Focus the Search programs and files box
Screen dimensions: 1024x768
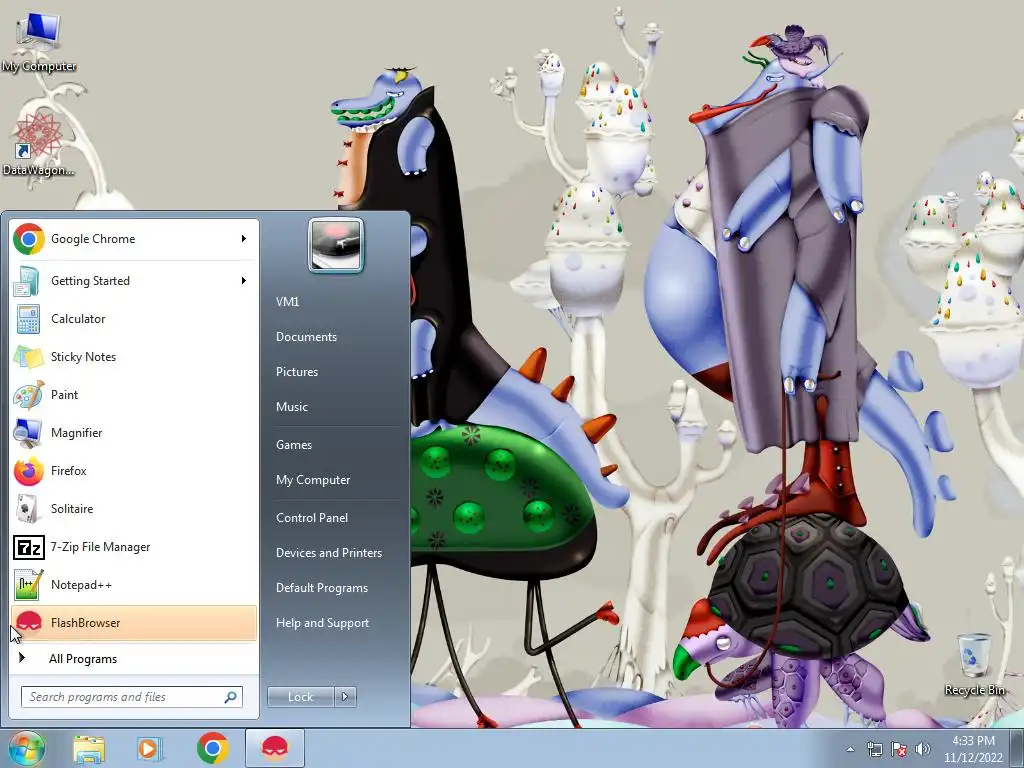131,697
